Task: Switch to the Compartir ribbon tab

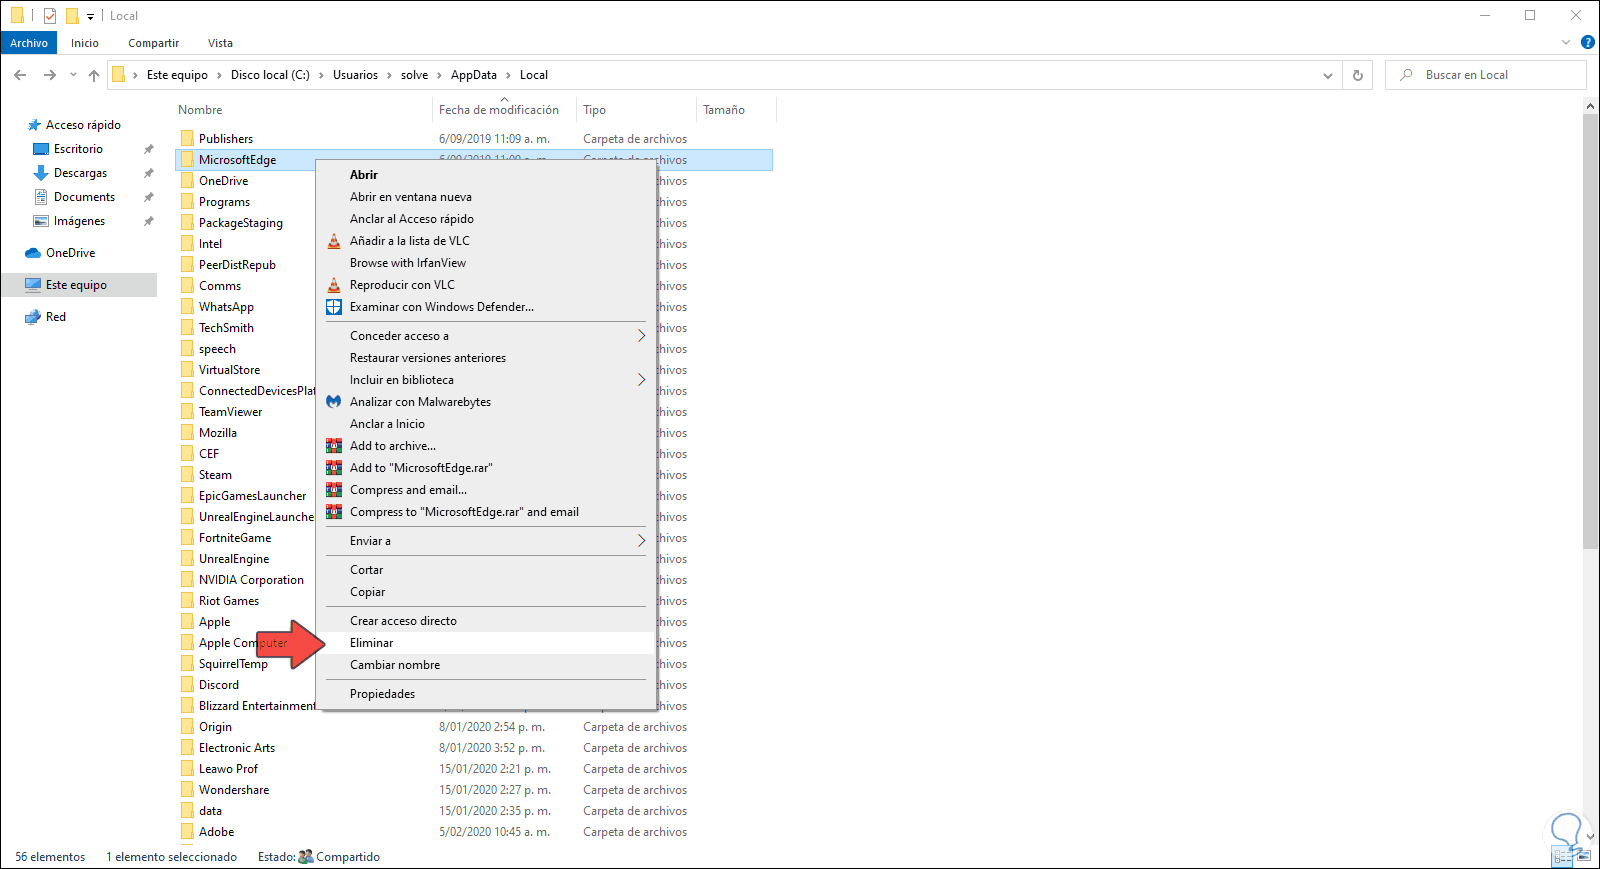Action: 154,43
